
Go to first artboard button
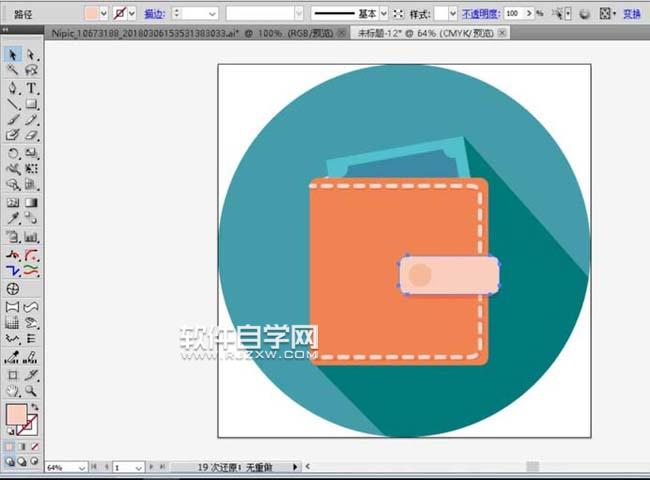94,467
